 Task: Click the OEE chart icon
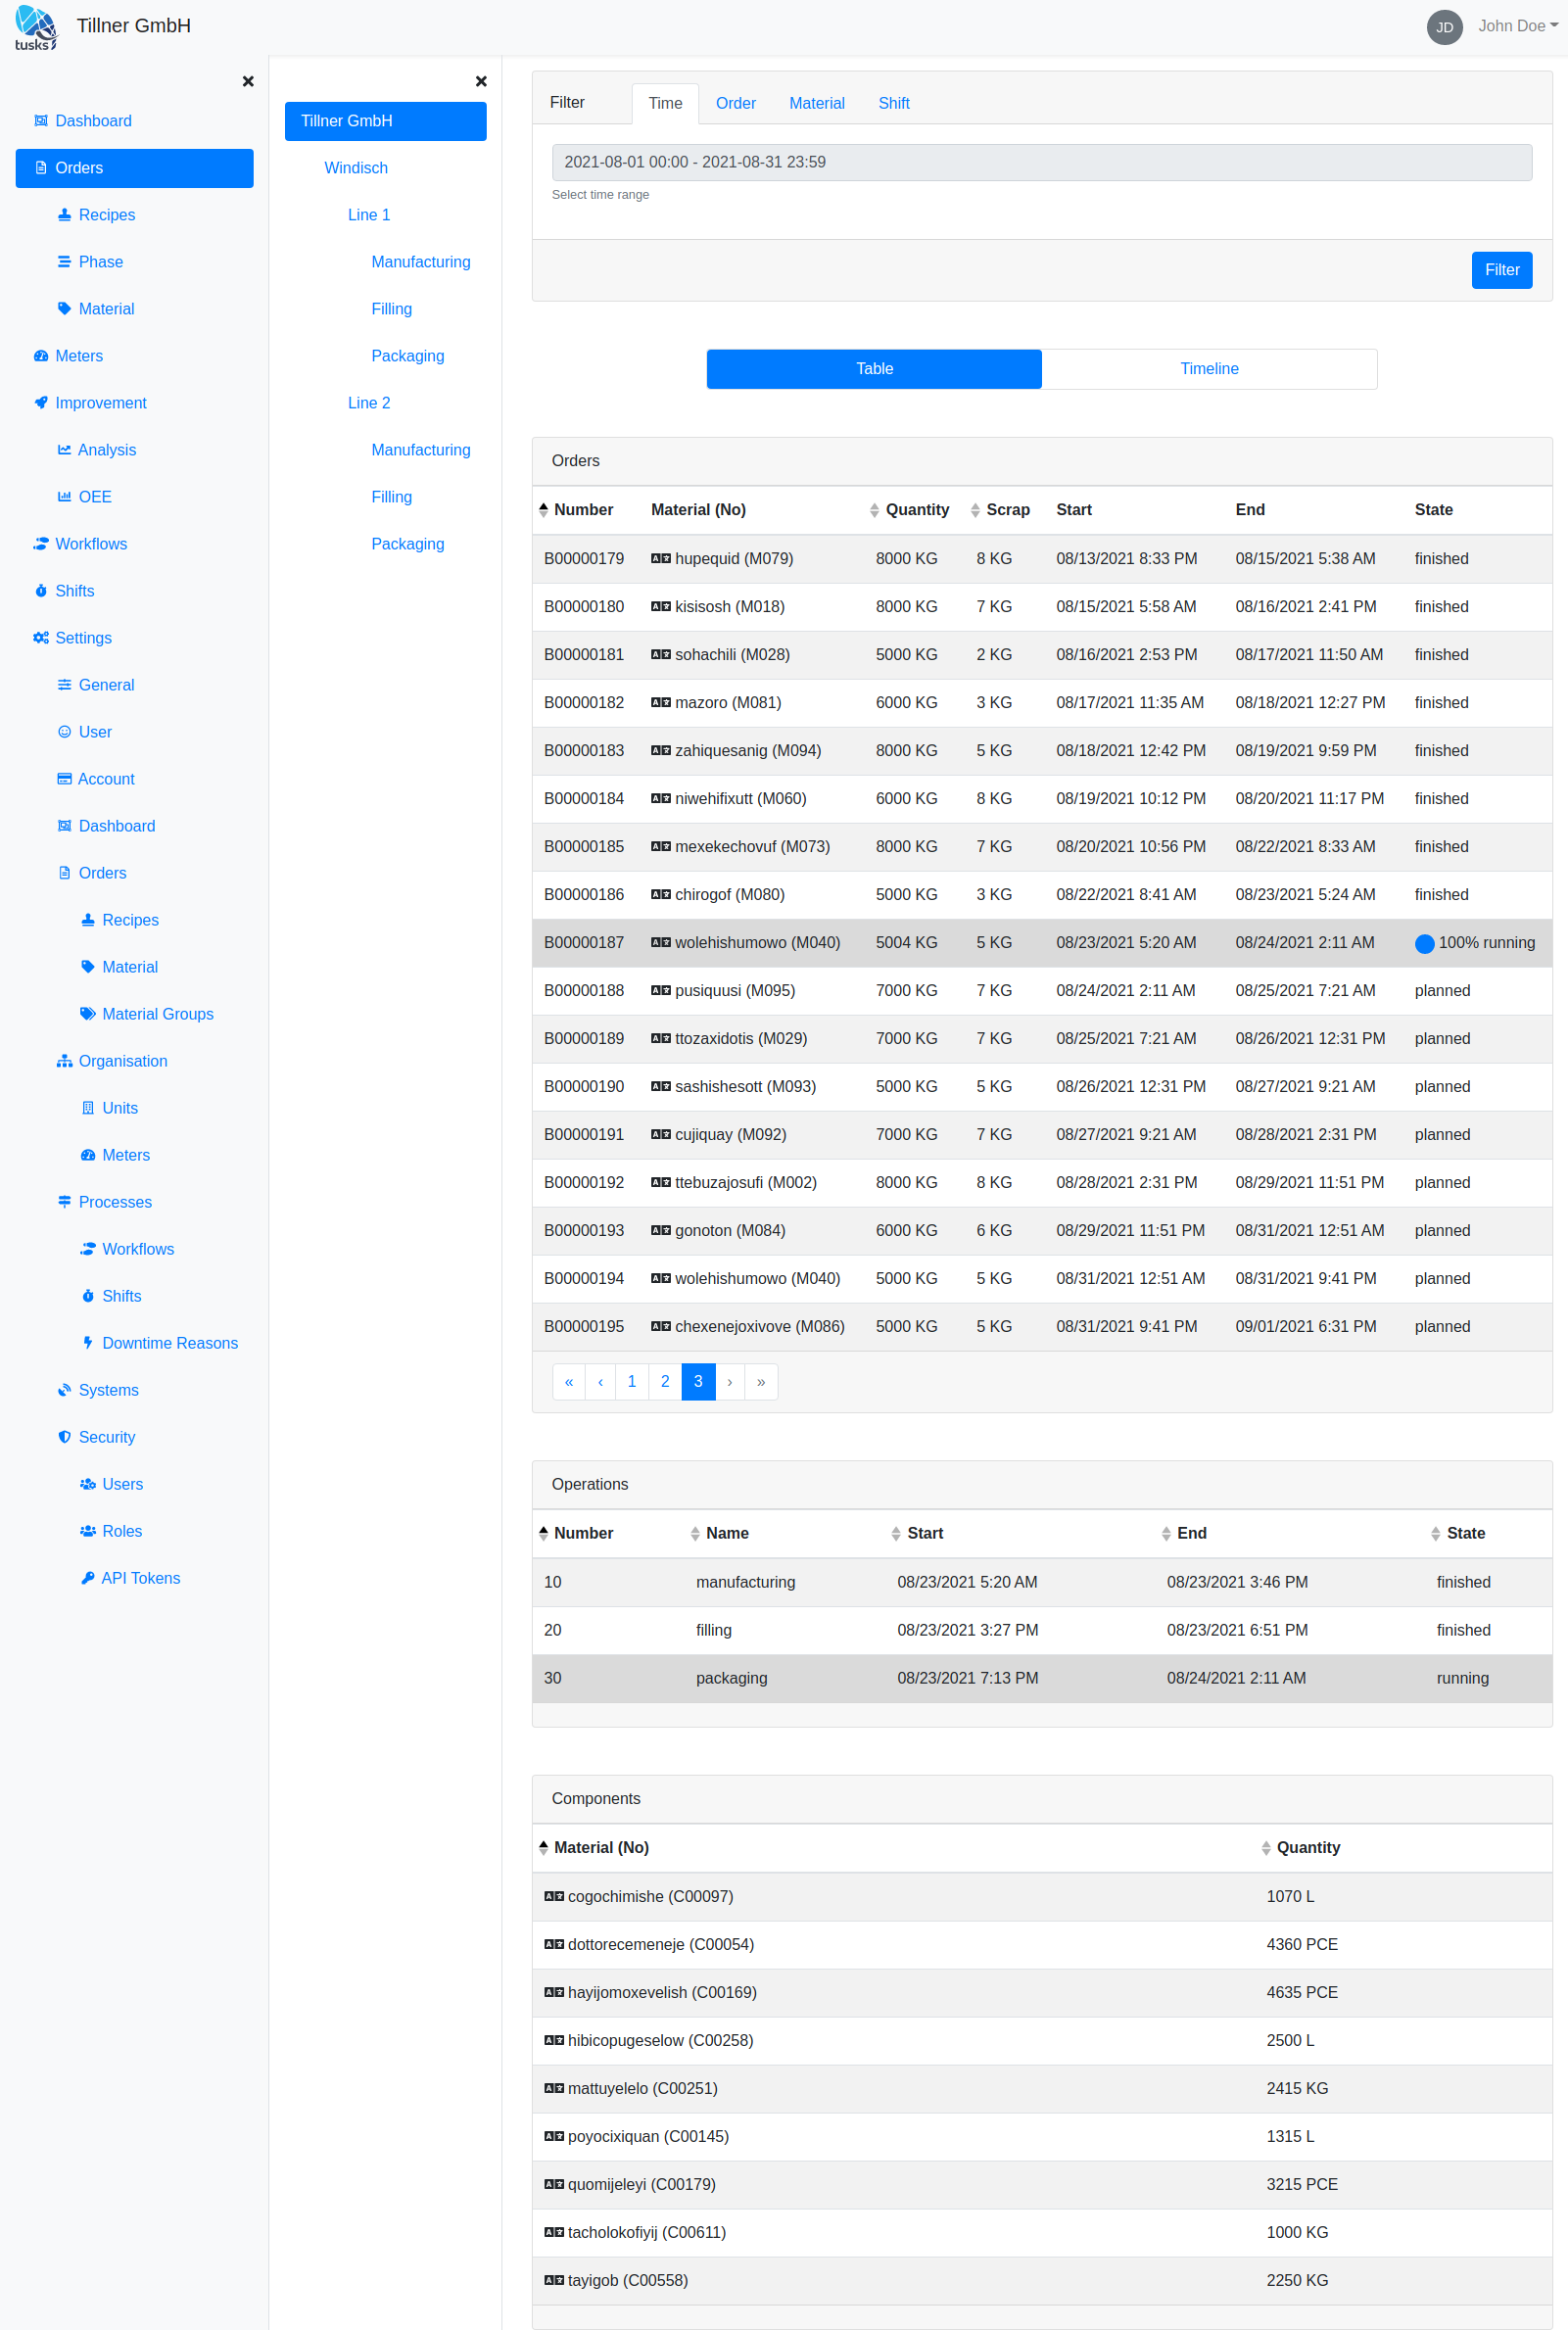click(65, 497)
